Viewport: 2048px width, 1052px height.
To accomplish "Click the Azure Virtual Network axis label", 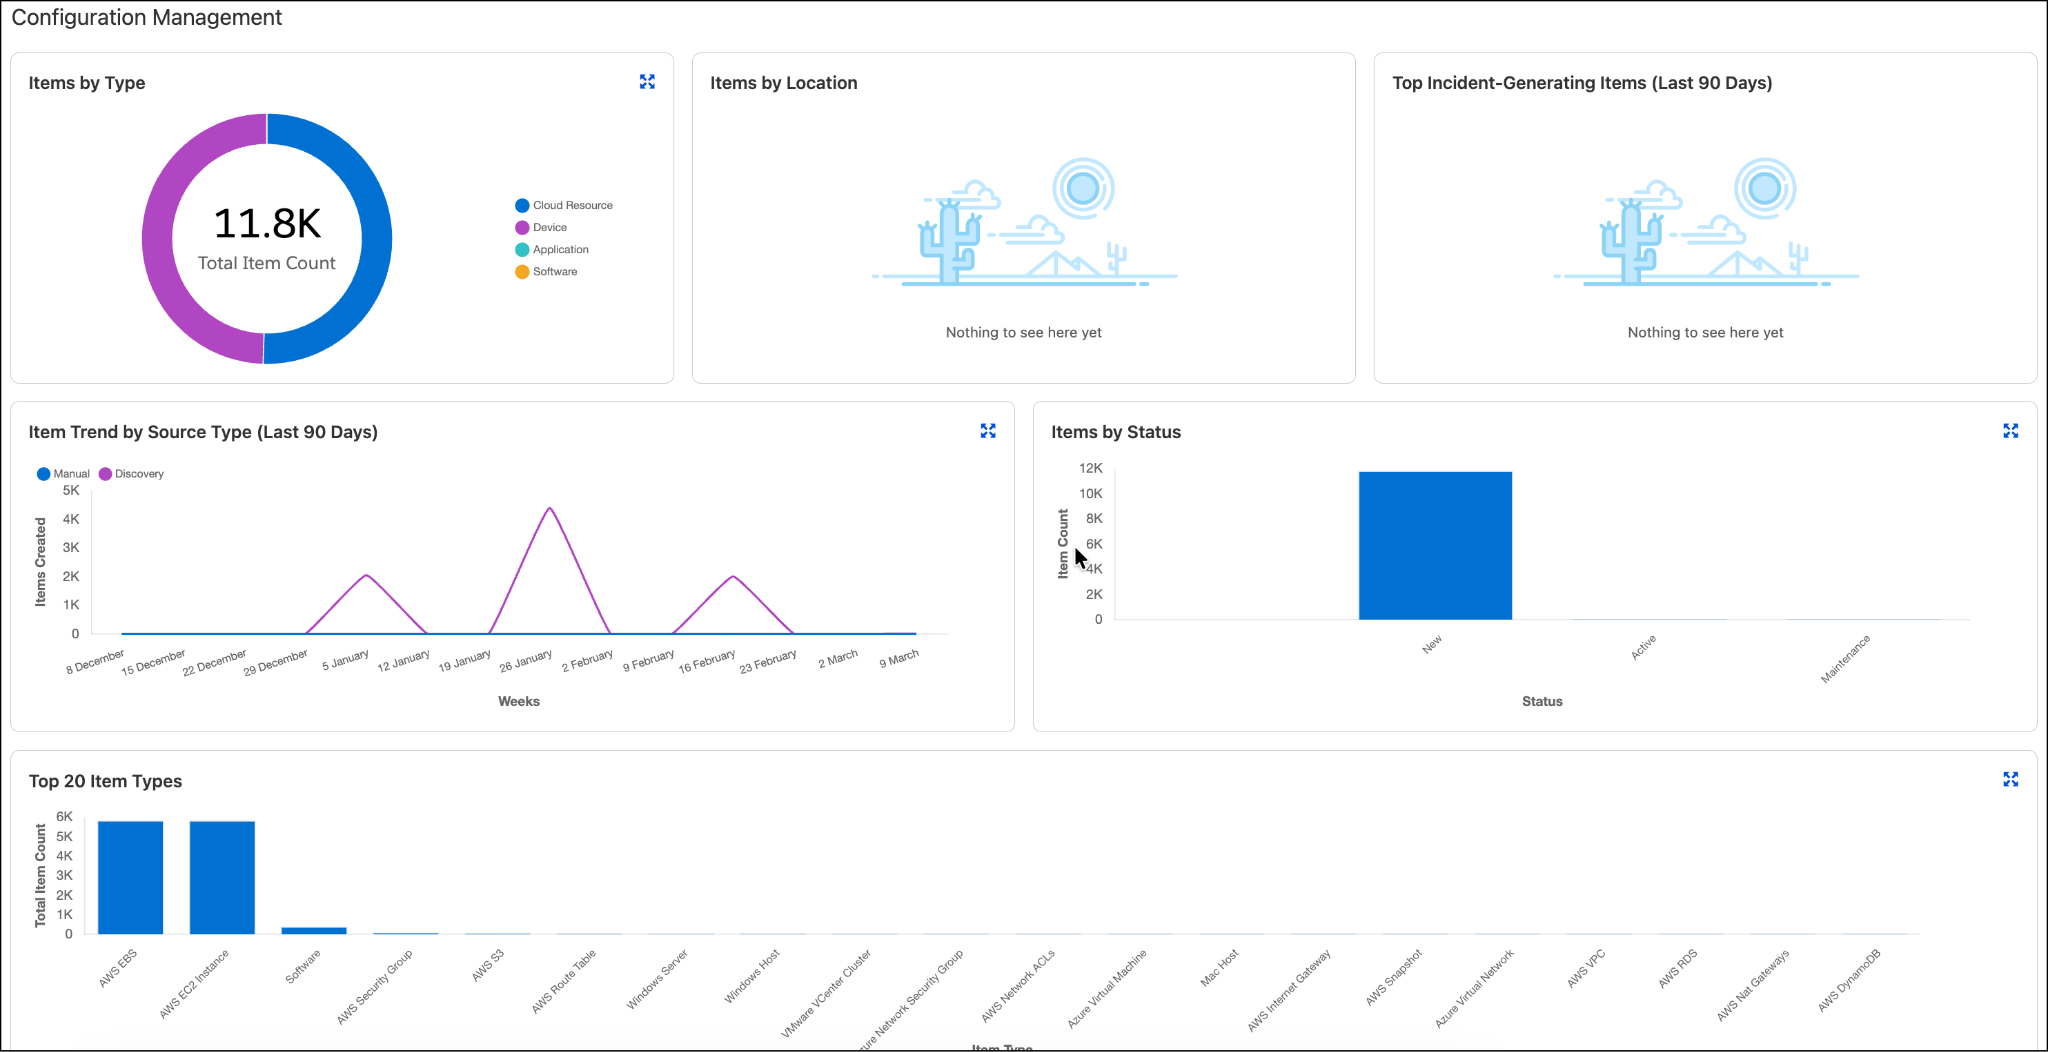I will (x=1474, y=989).
